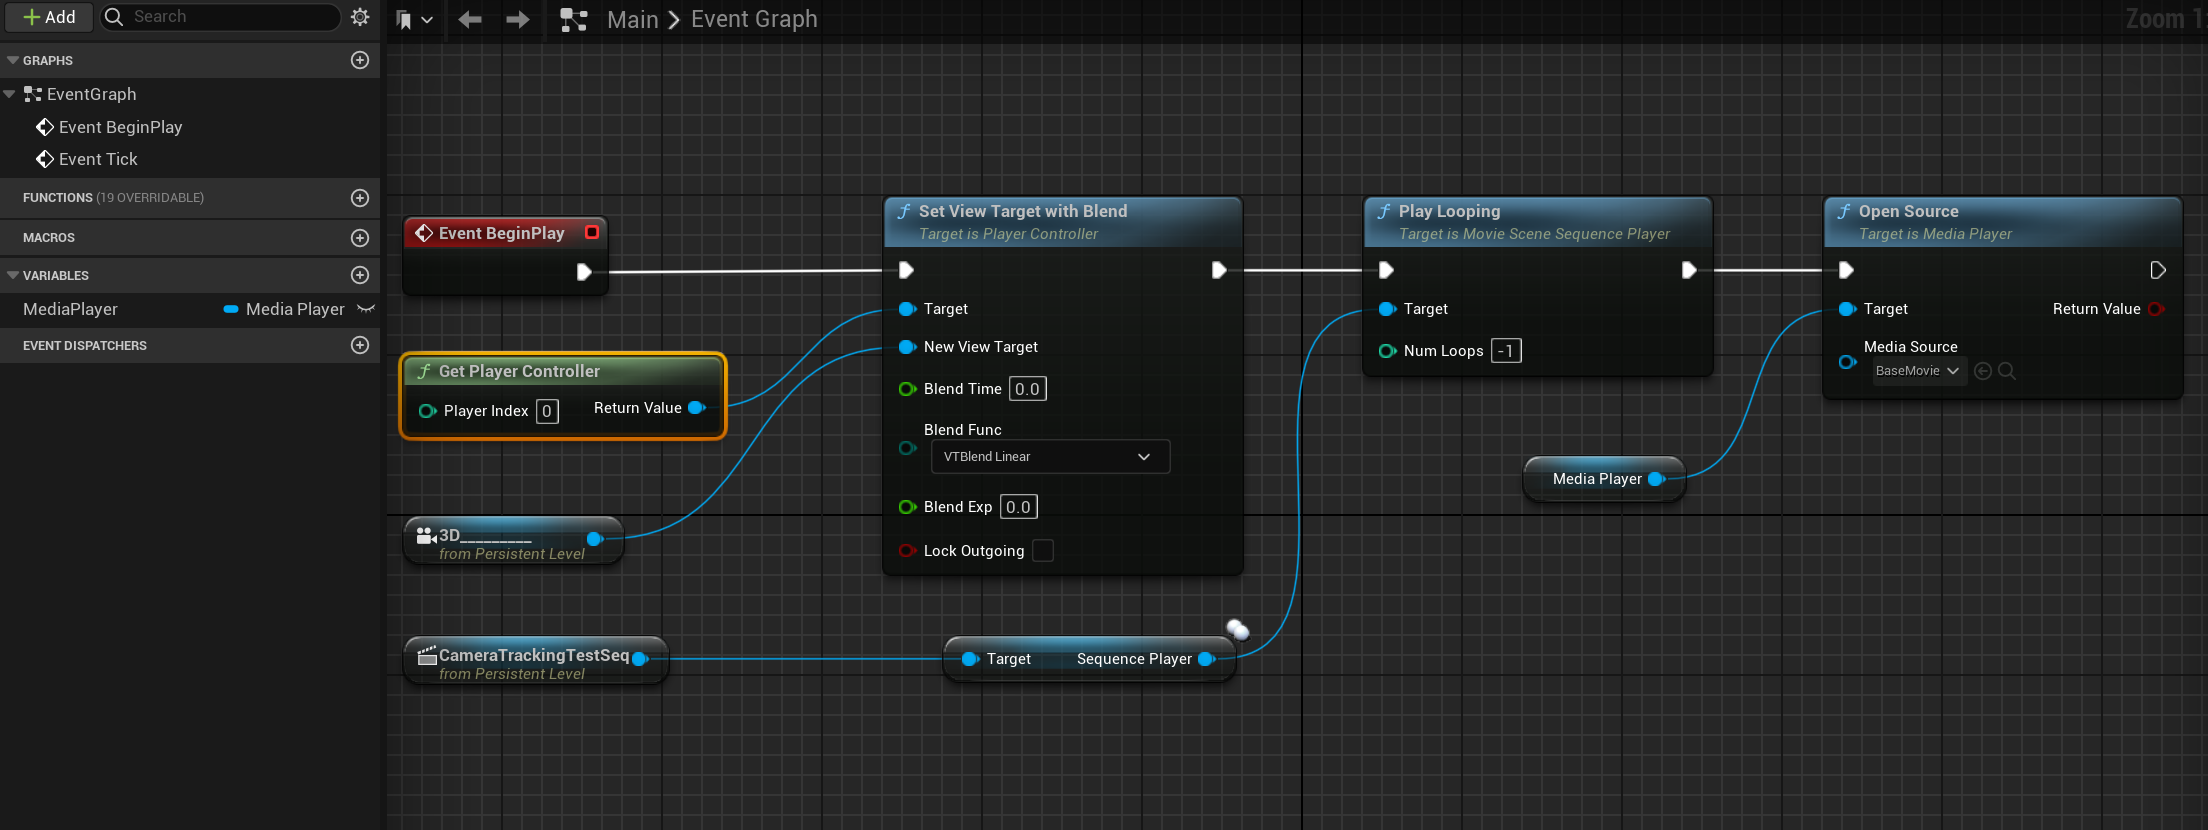2208x830 pixels.
Task: Navigate back with the left arrow
Action: tap(470, 19)
